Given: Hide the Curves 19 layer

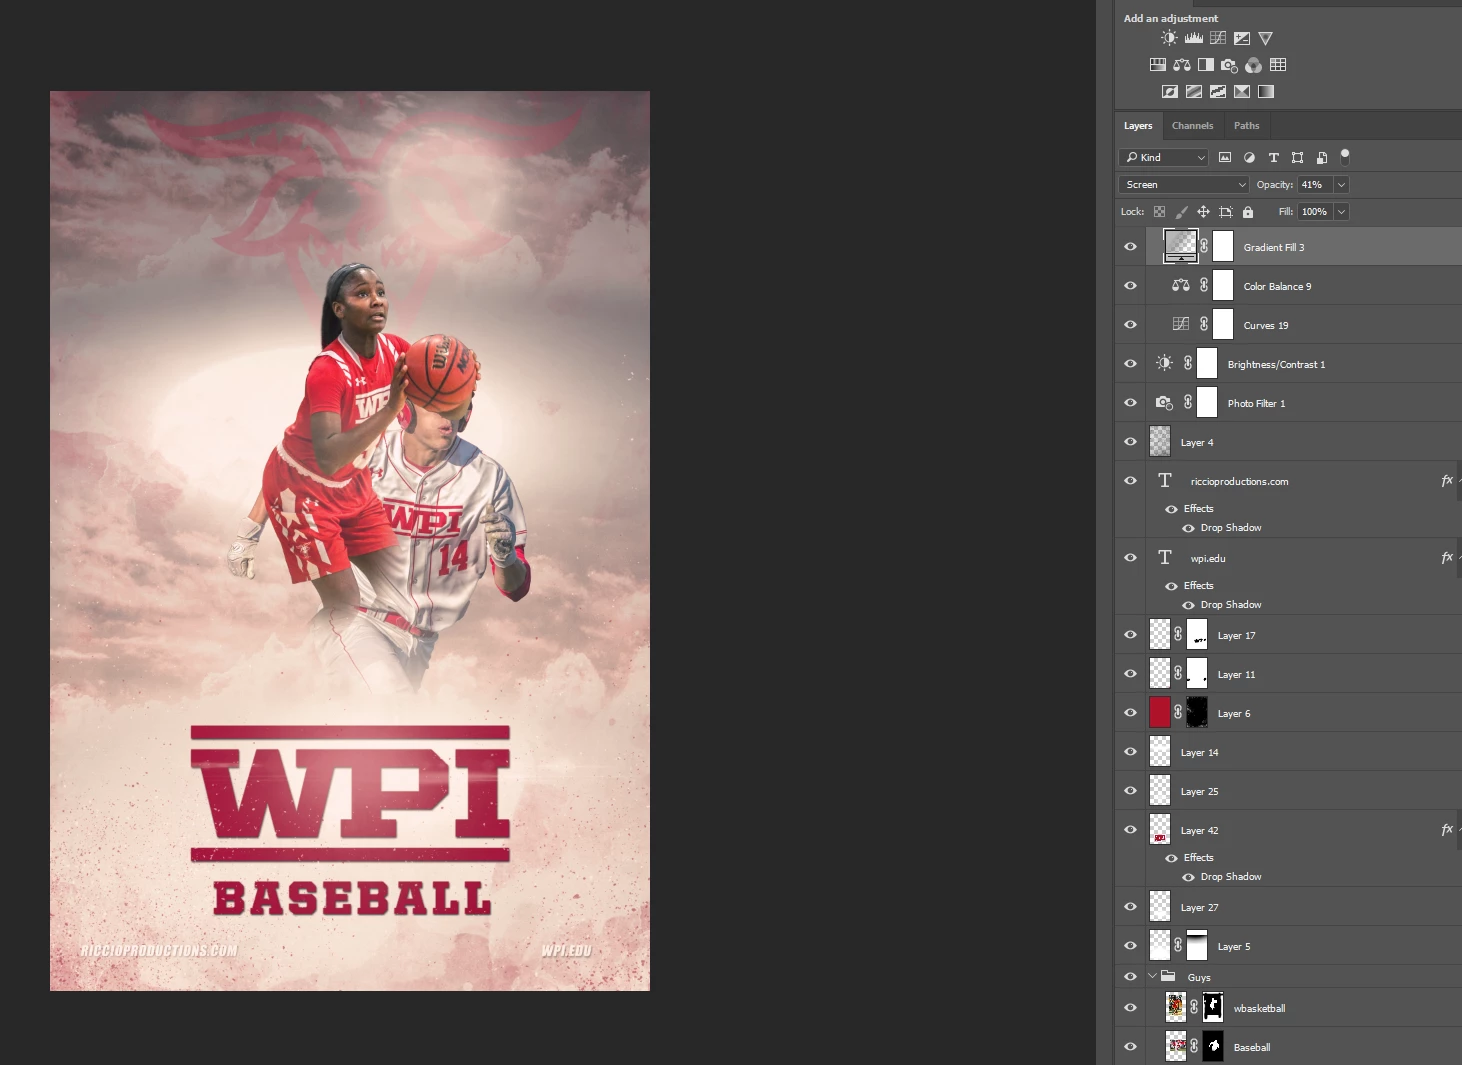Looking at the screenshot, I should [1131, 325].
